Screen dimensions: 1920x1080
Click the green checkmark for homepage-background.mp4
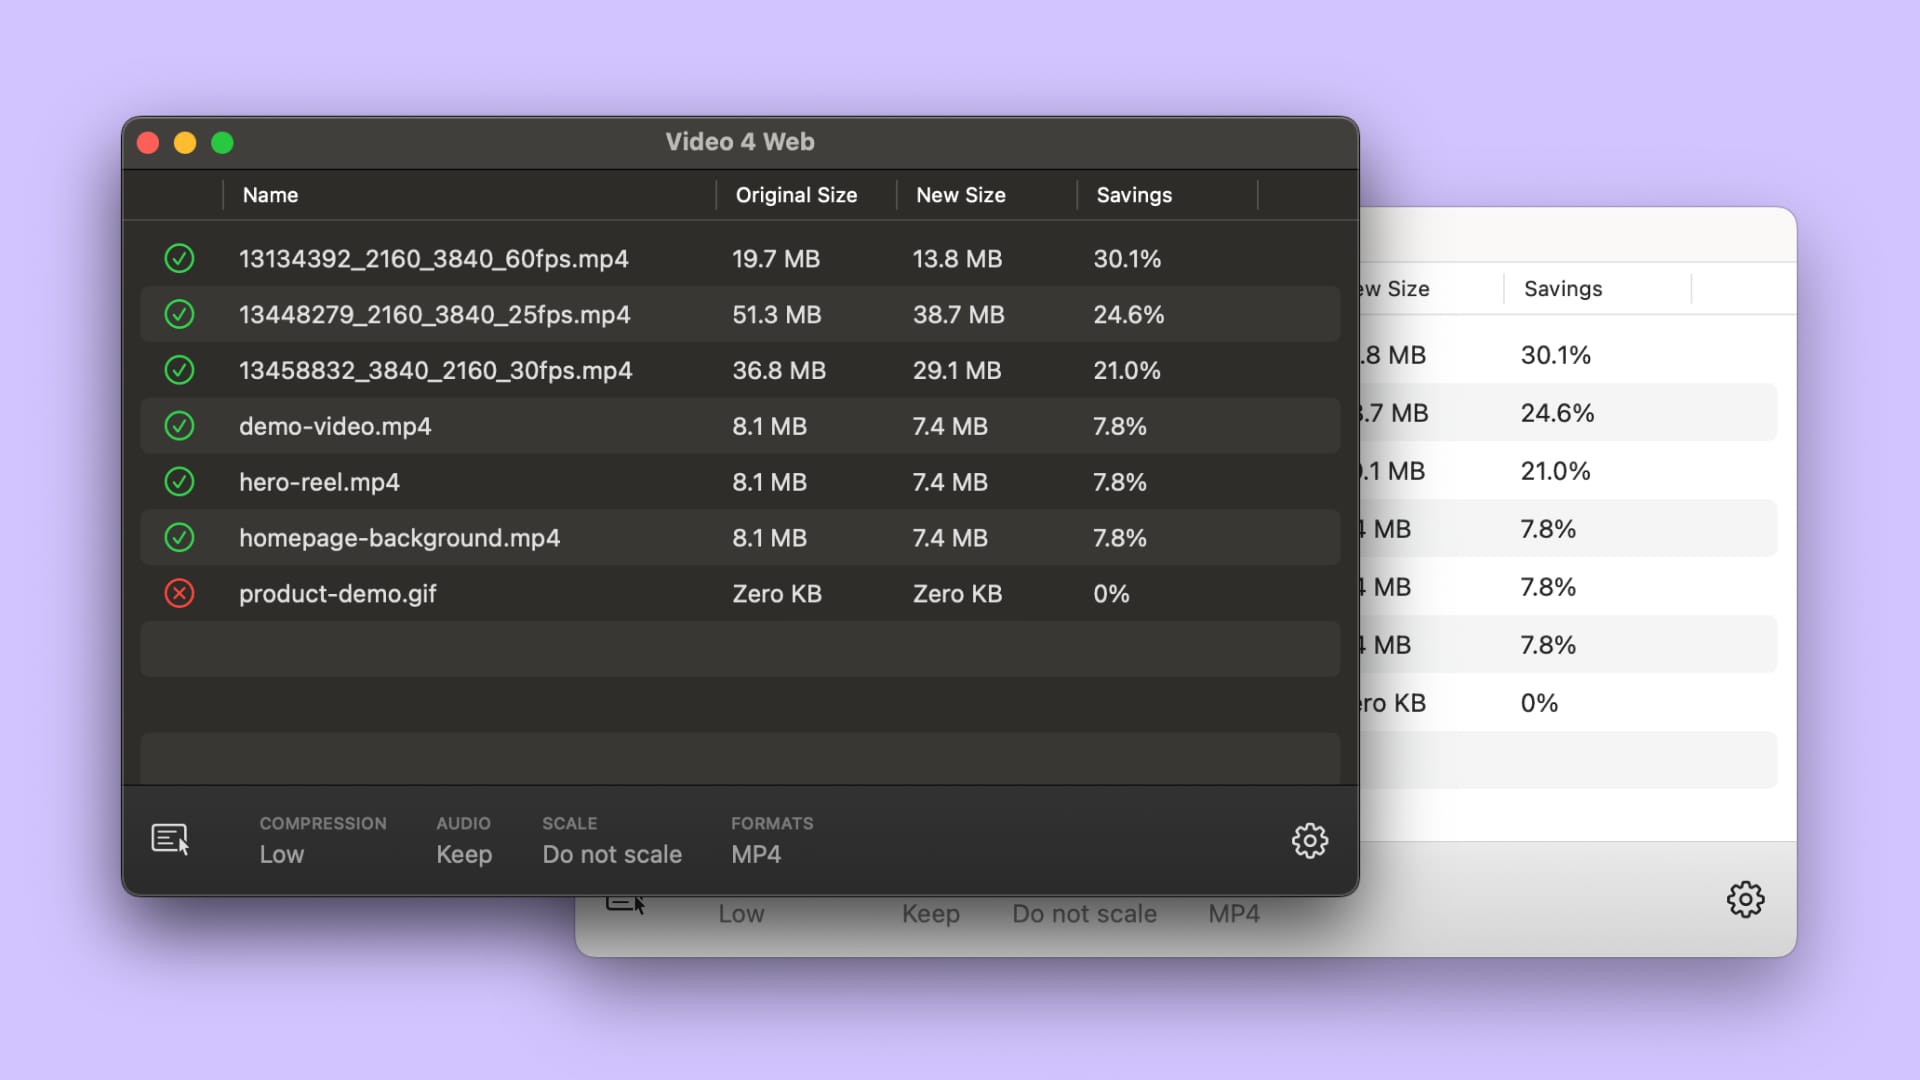[x=179, y=538]
